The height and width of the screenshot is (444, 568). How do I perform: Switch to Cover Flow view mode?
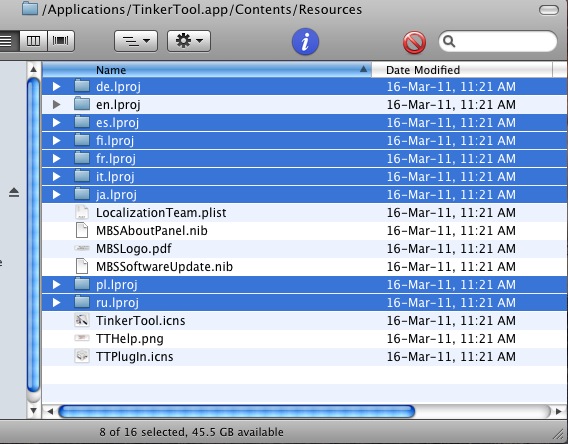click(60, 41)
